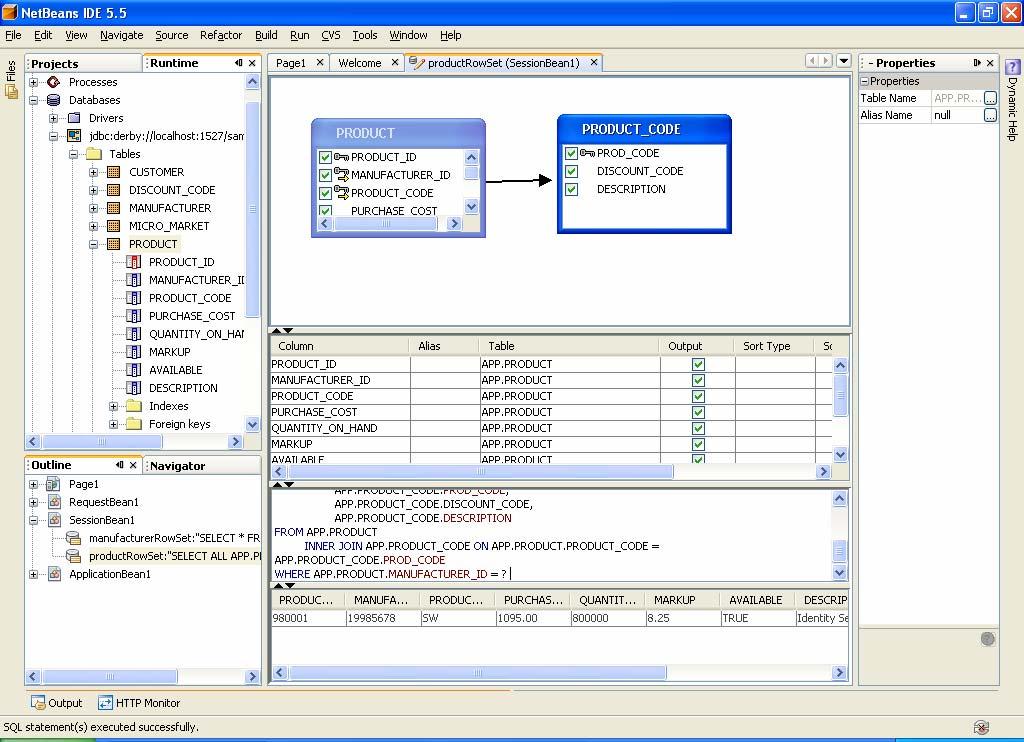This screenshot has width=1024, height=742.
Task: Click the results cell showing 980001
Action: (308, 618)
